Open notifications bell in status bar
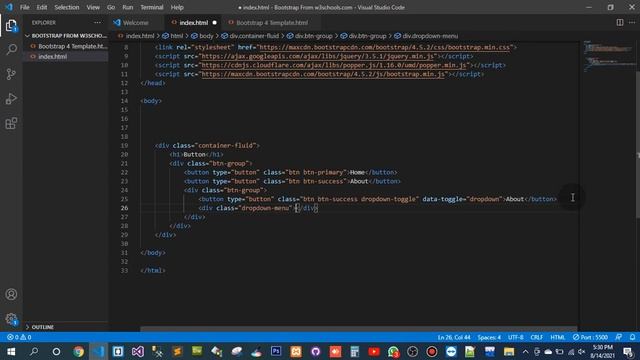 (632, 337)
